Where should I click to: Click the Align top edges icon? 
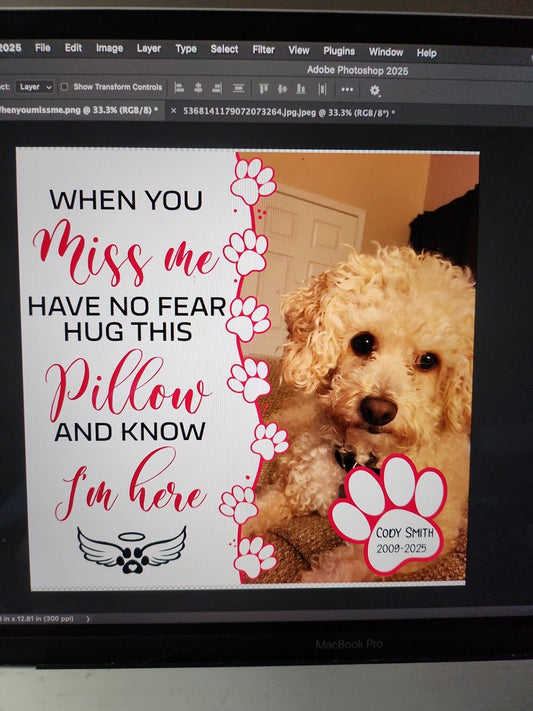pyautogui.click(x=264, y=88)
